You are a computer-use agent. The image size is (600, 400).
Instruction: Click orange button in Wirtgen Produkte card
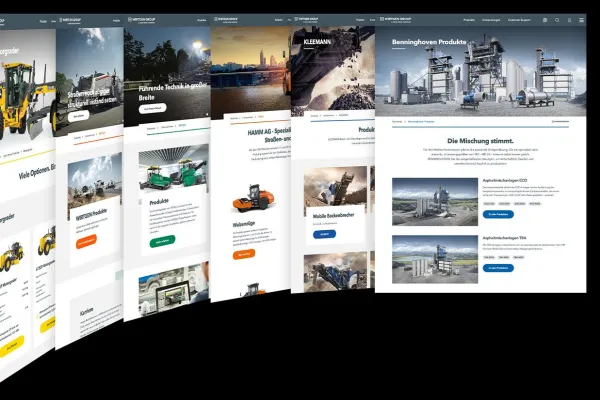click(x=86, y=242)
